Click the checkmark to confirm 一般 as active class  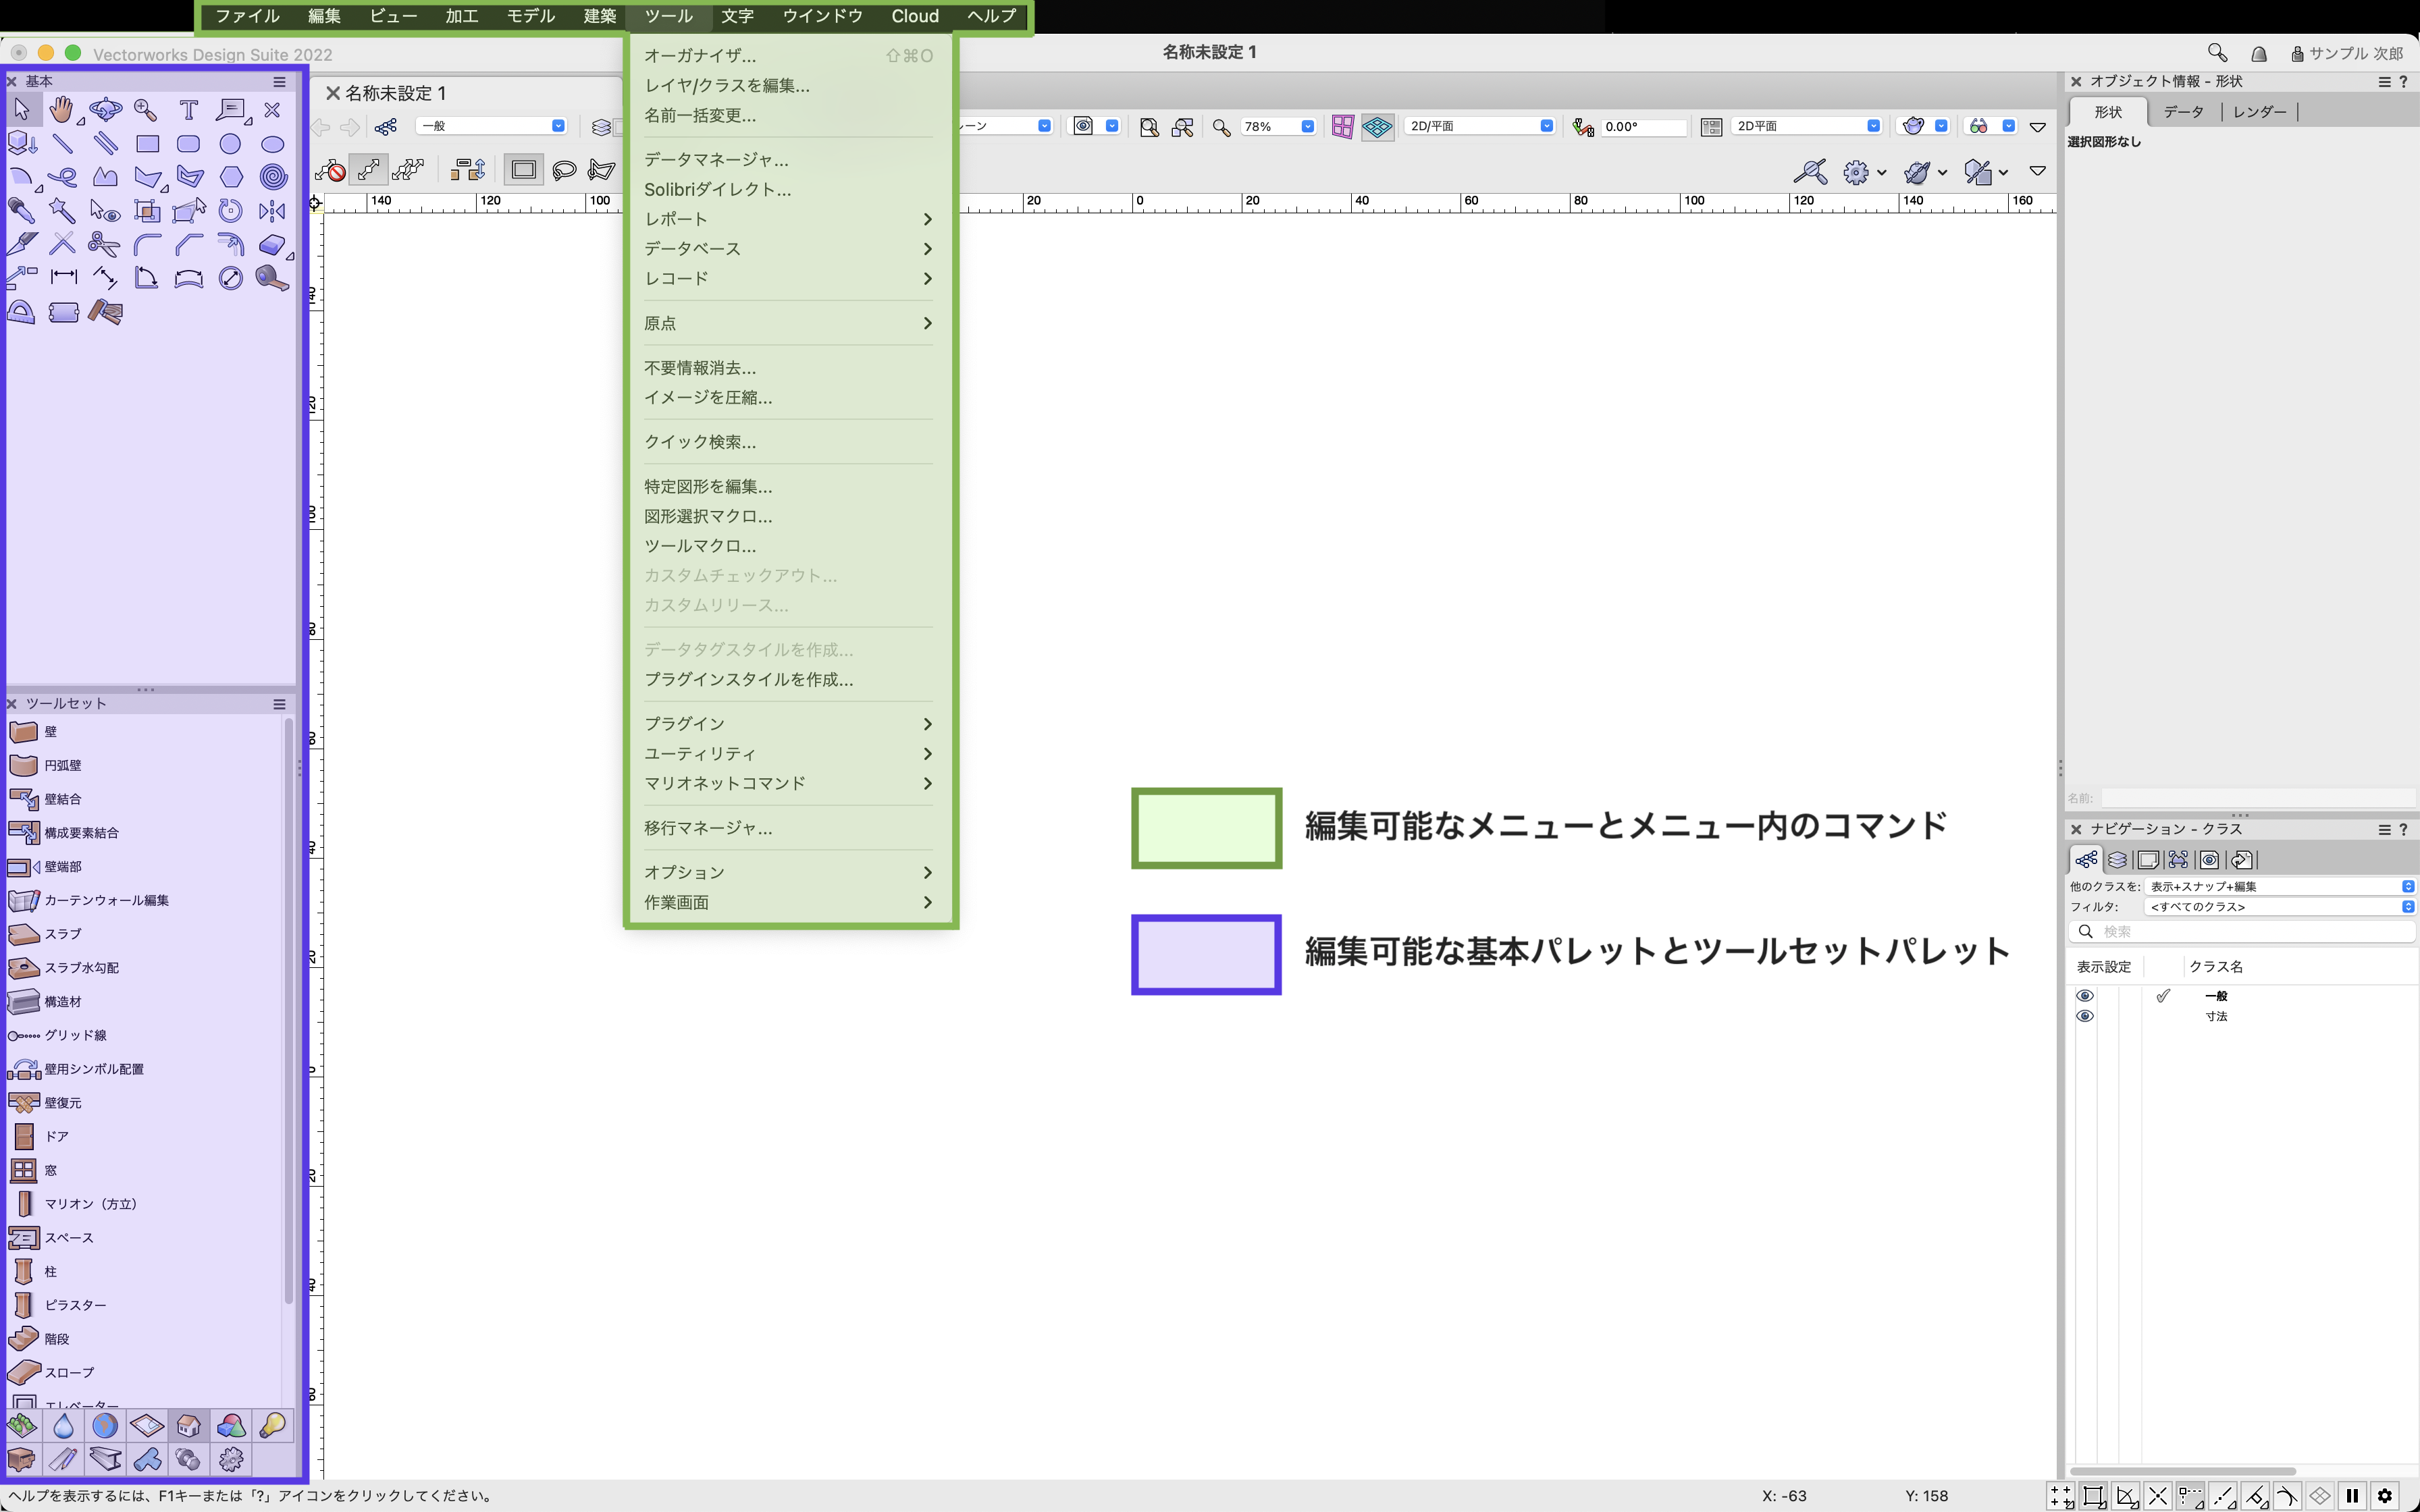coord(2163,995)
